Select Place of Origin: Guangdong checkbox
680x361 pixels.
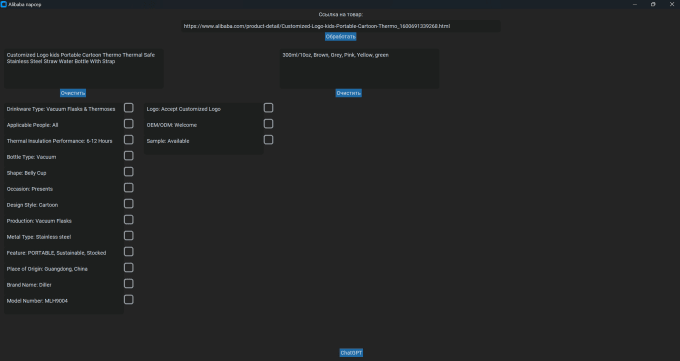coord(128,268)
